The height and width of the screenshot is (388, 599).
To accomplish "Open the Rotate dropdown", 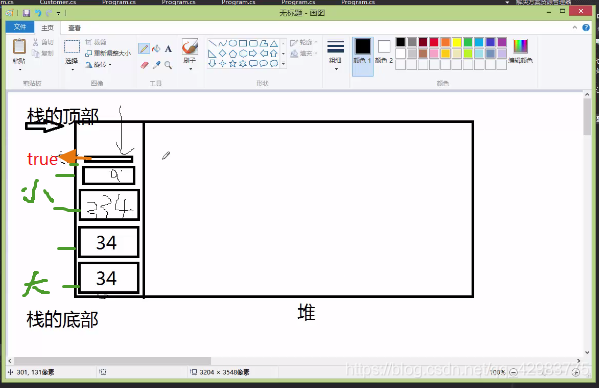I will coord(99,65).
